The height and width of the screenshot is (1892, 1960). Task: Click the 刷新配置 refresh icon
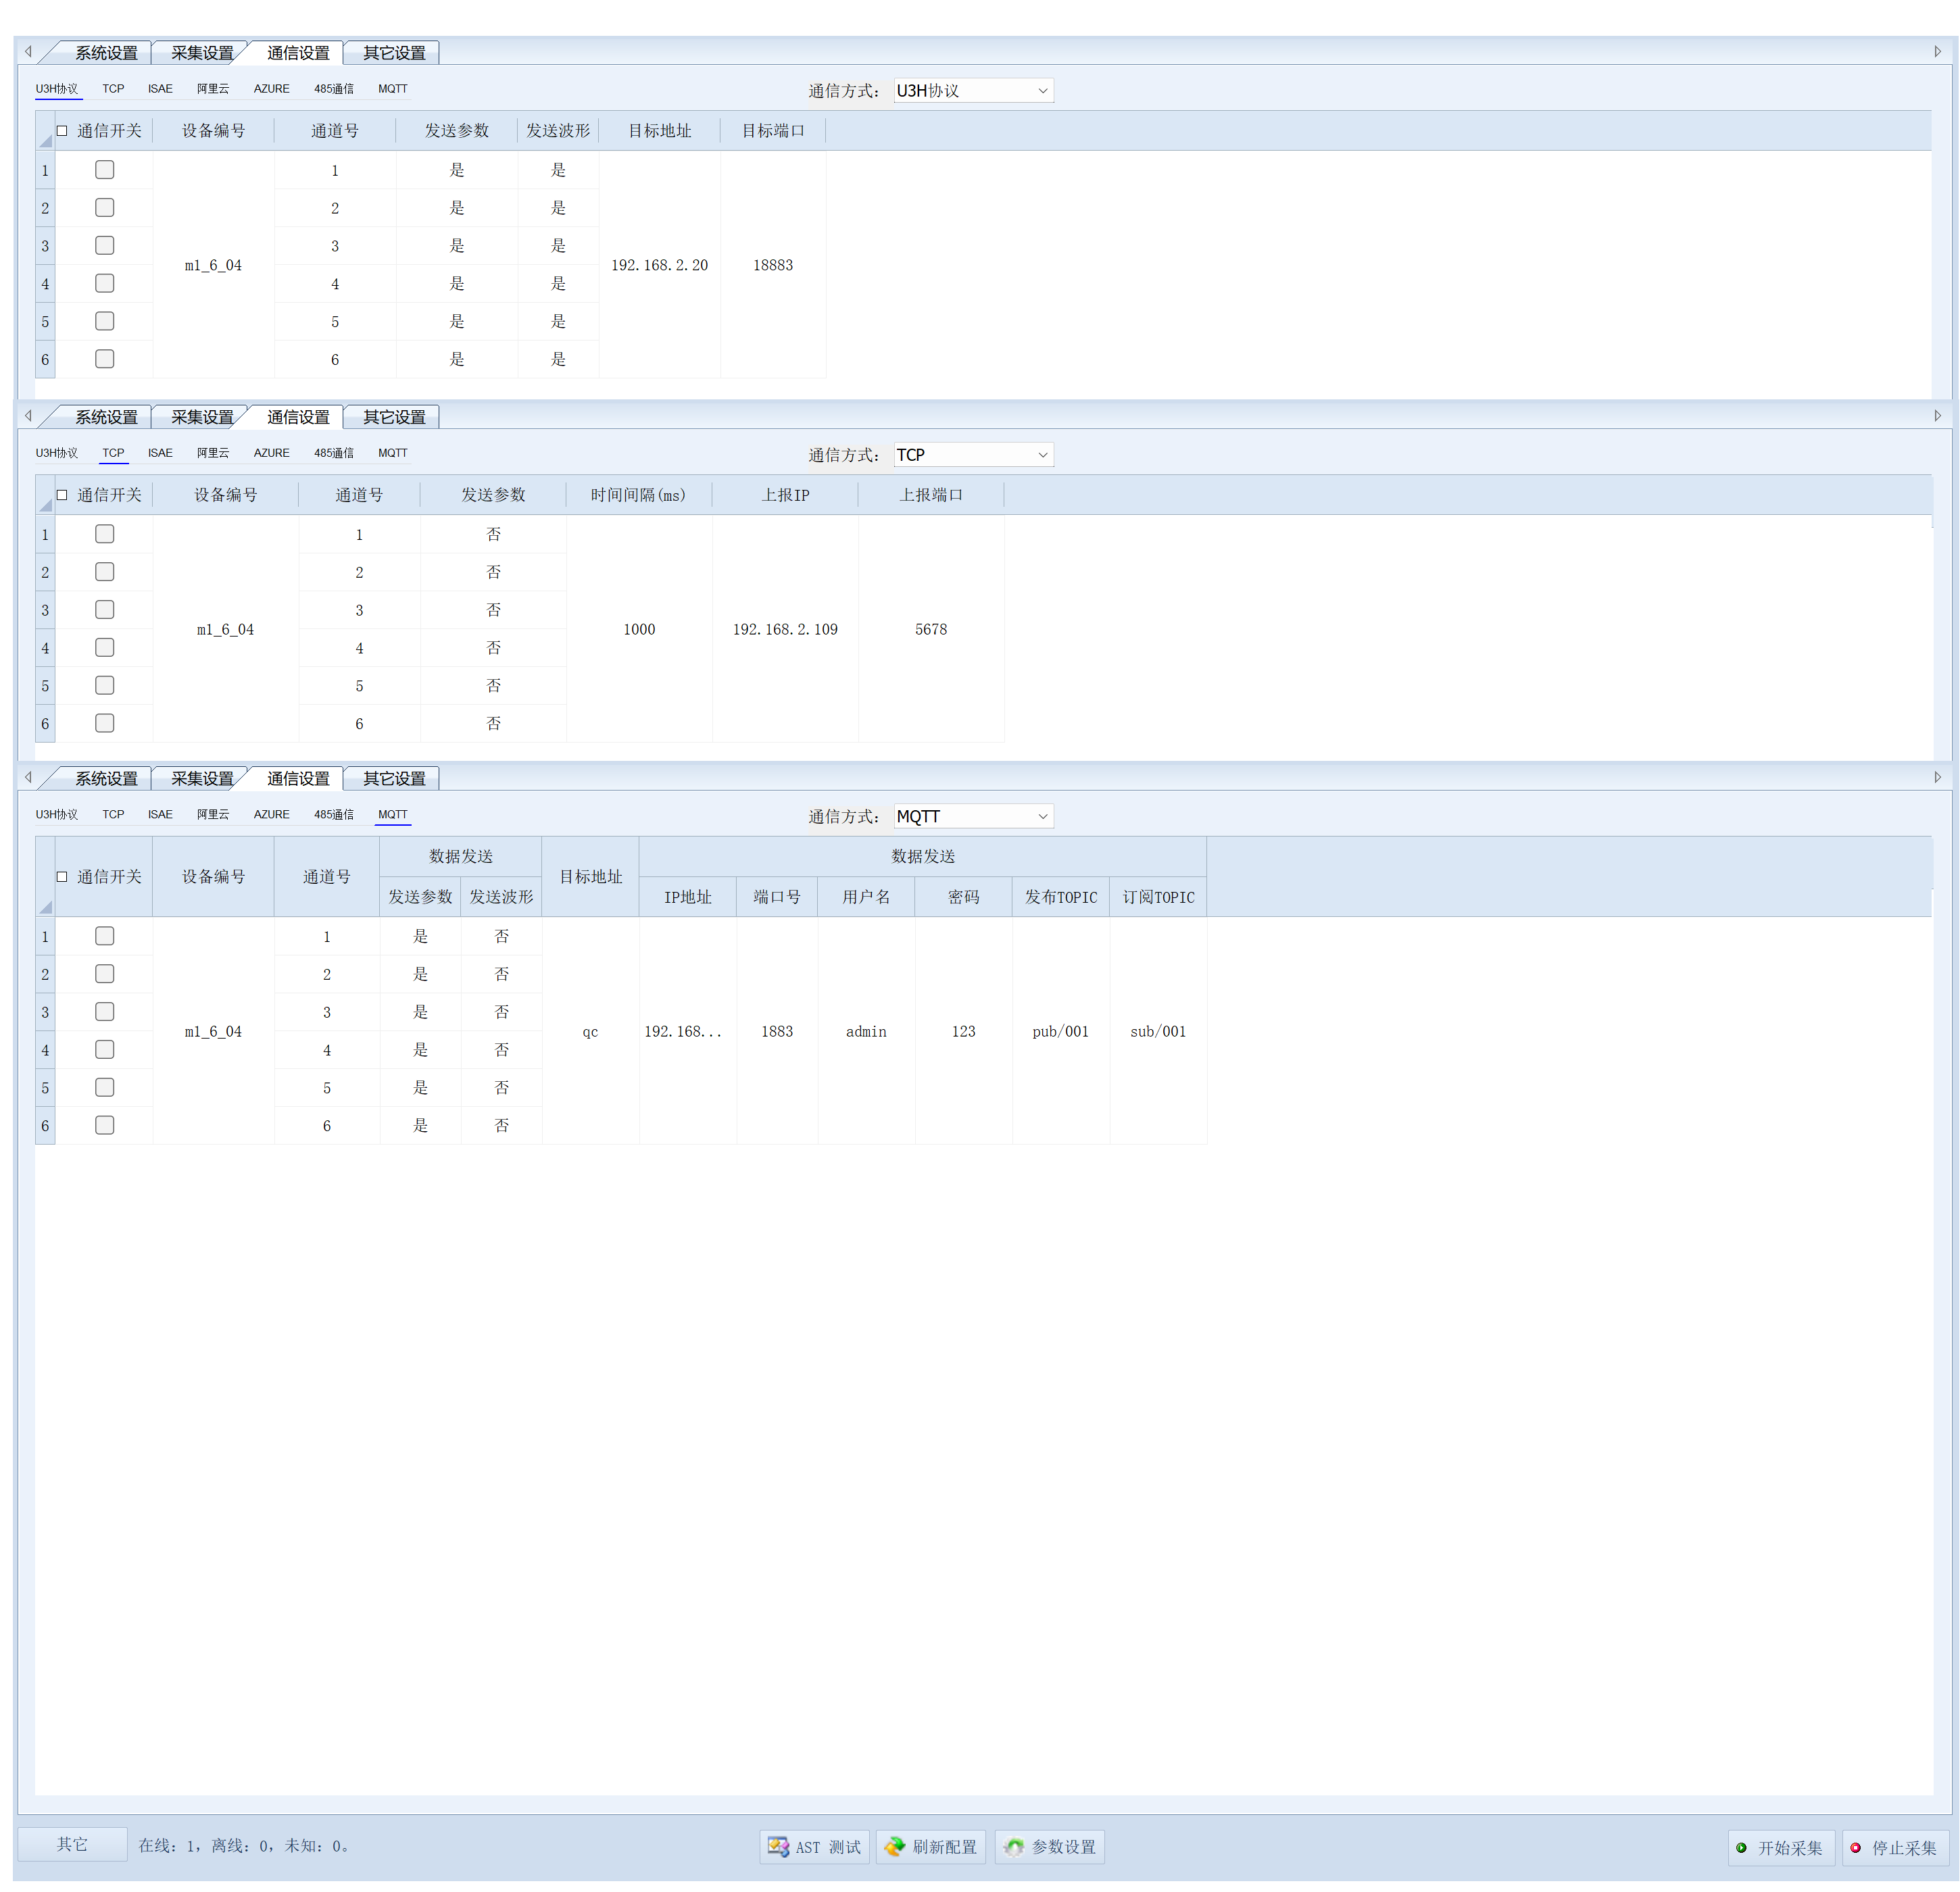pyautogui.click(x=894, y=1847)
